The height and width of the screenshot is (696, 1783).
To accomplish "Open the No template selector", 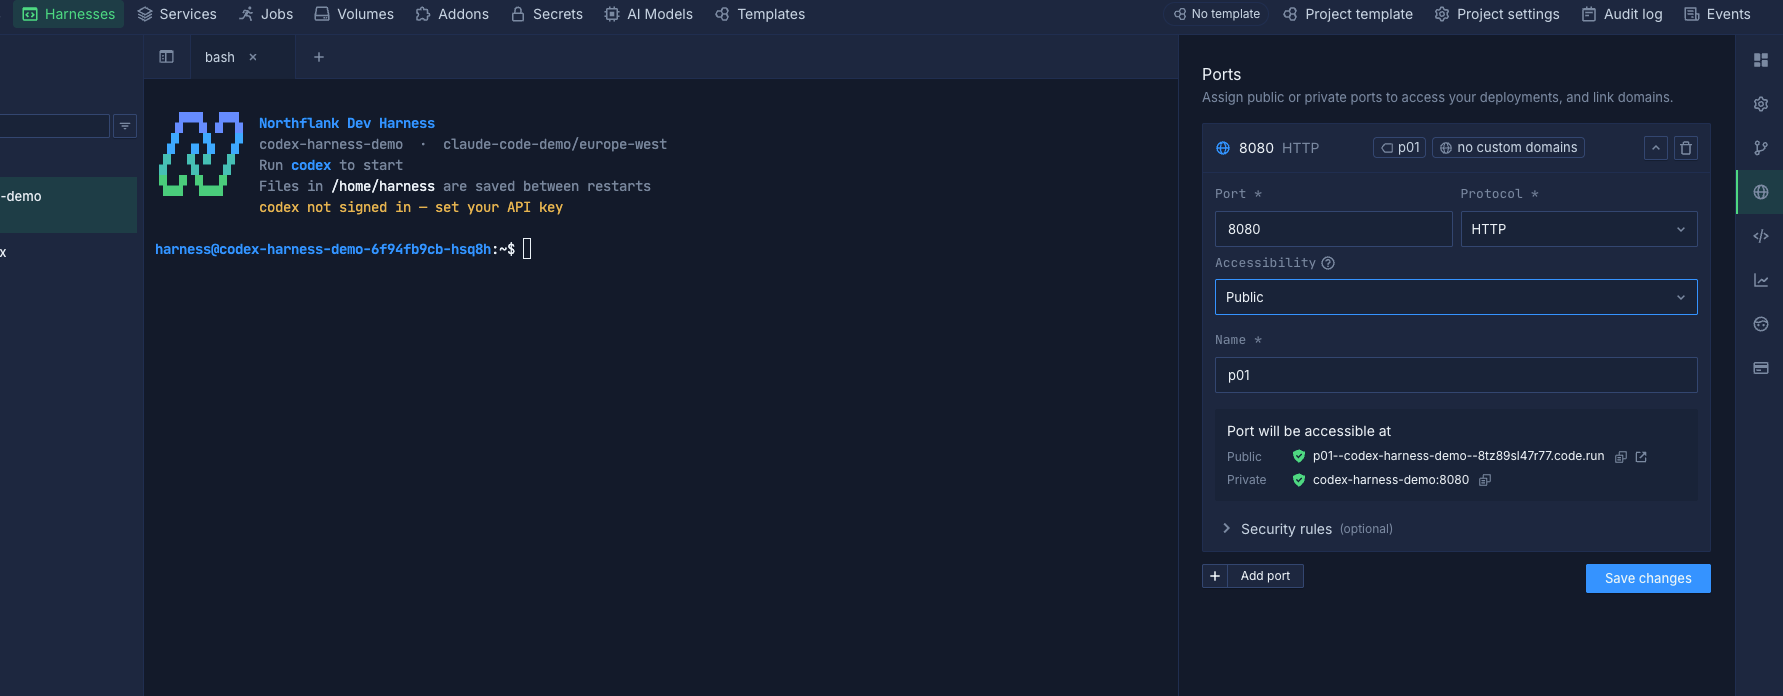I will (x=1217, y=14).
